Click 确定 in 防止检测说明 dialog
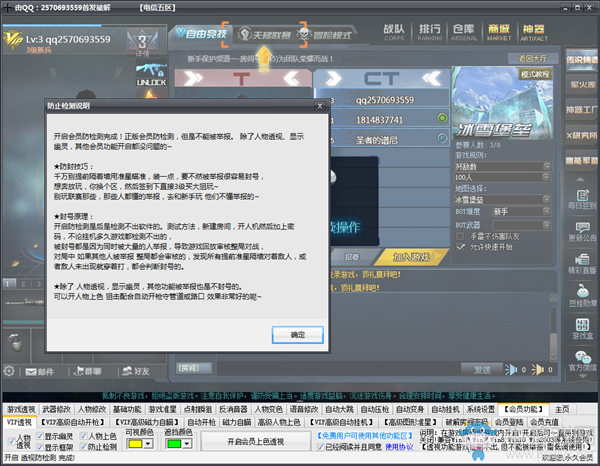Viewport: 600px width, 466px height. [298, 335]
